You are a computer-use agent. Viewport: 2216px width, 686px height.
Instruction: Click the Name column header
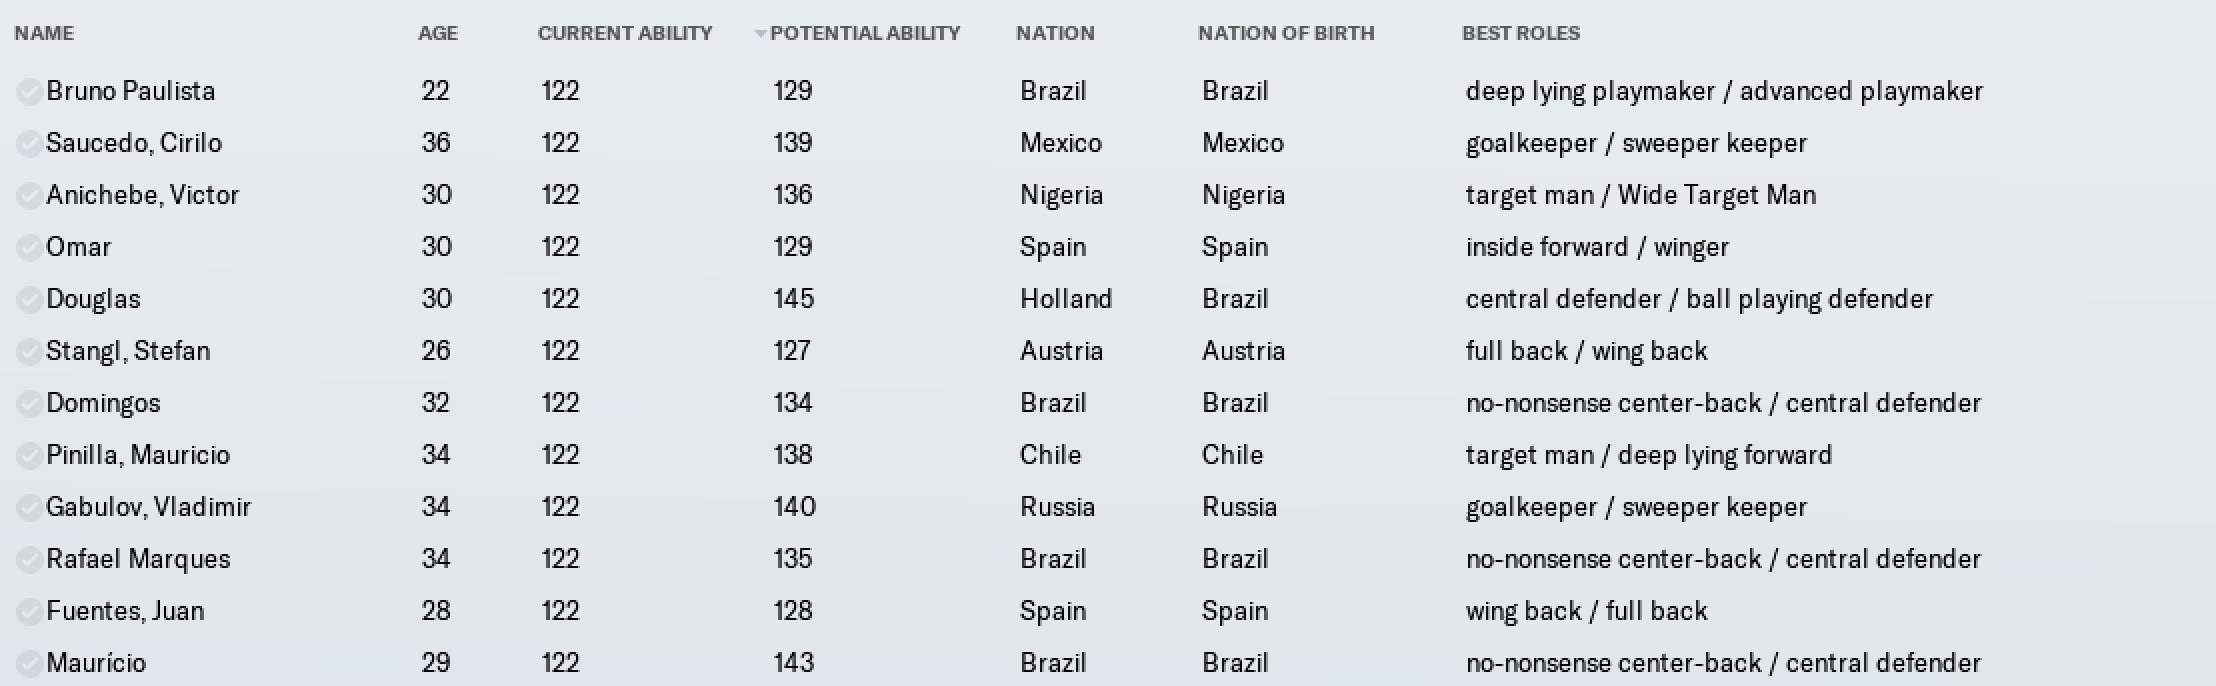coord(44,33)
